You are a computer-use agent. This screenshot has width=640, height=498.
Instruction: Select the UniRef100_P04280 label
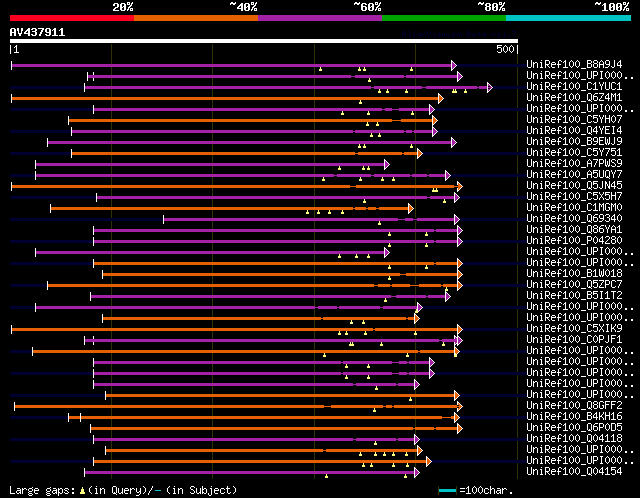tap(574, 241)
